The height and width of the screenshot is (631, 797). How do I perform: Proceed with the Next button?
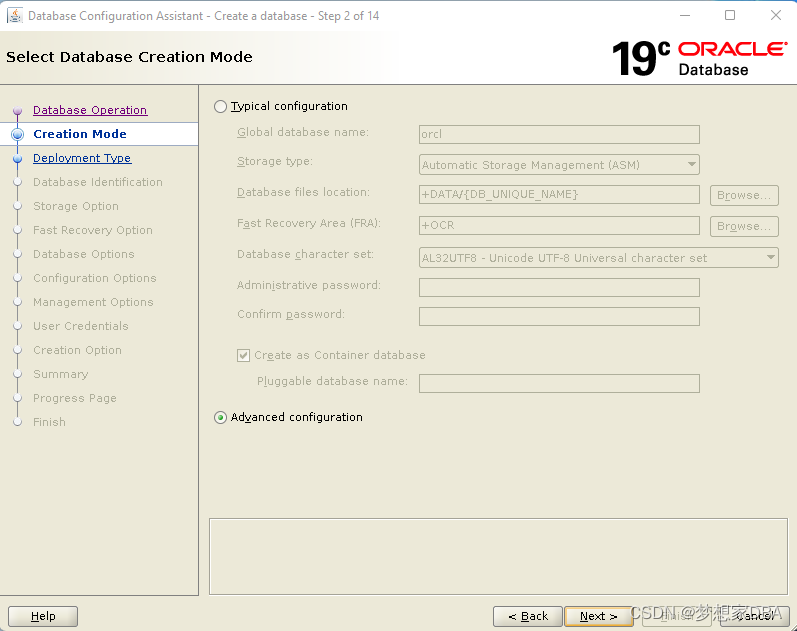599,616
